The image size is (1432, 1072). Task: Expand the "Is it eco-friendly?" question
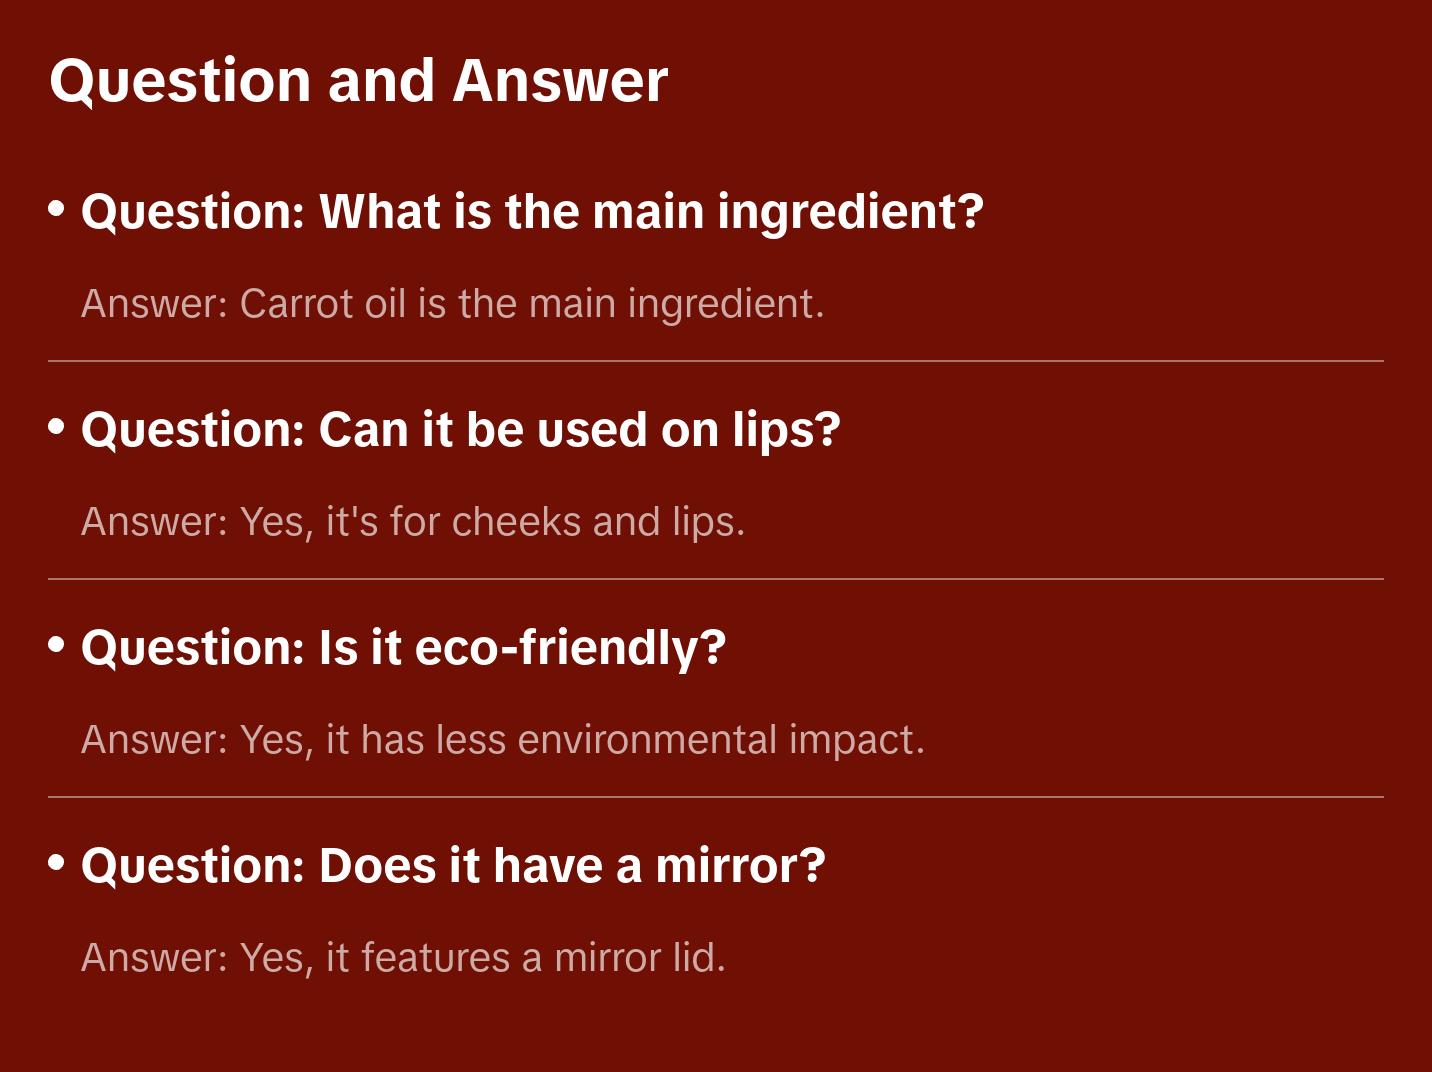403,648
